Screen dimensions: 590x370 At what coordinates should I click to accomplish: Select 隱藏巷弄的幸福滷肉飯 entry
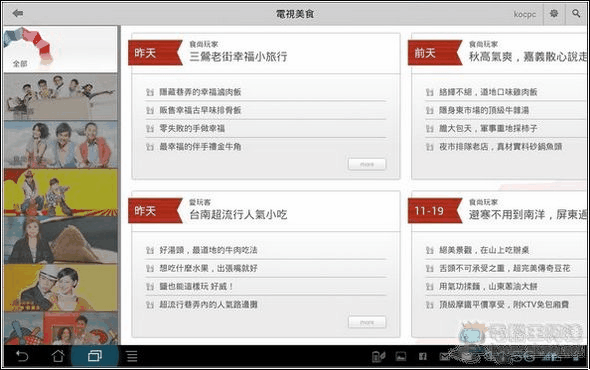point(200,92)
